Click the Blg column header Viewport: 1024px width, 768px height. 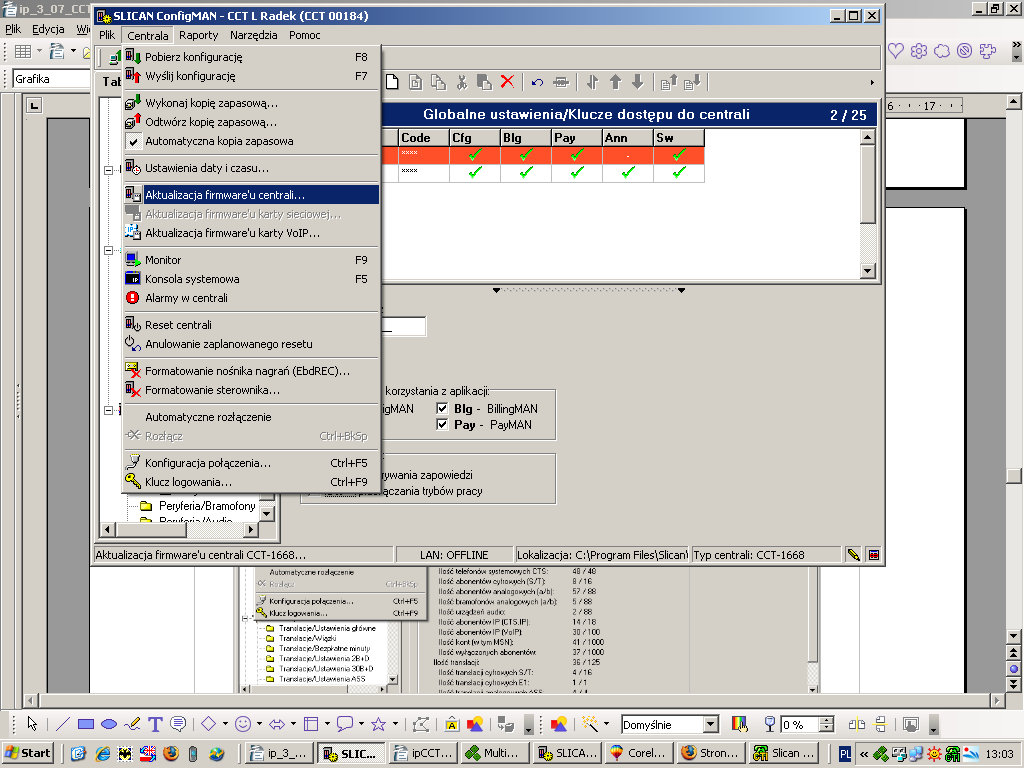(x=526, y=138)
